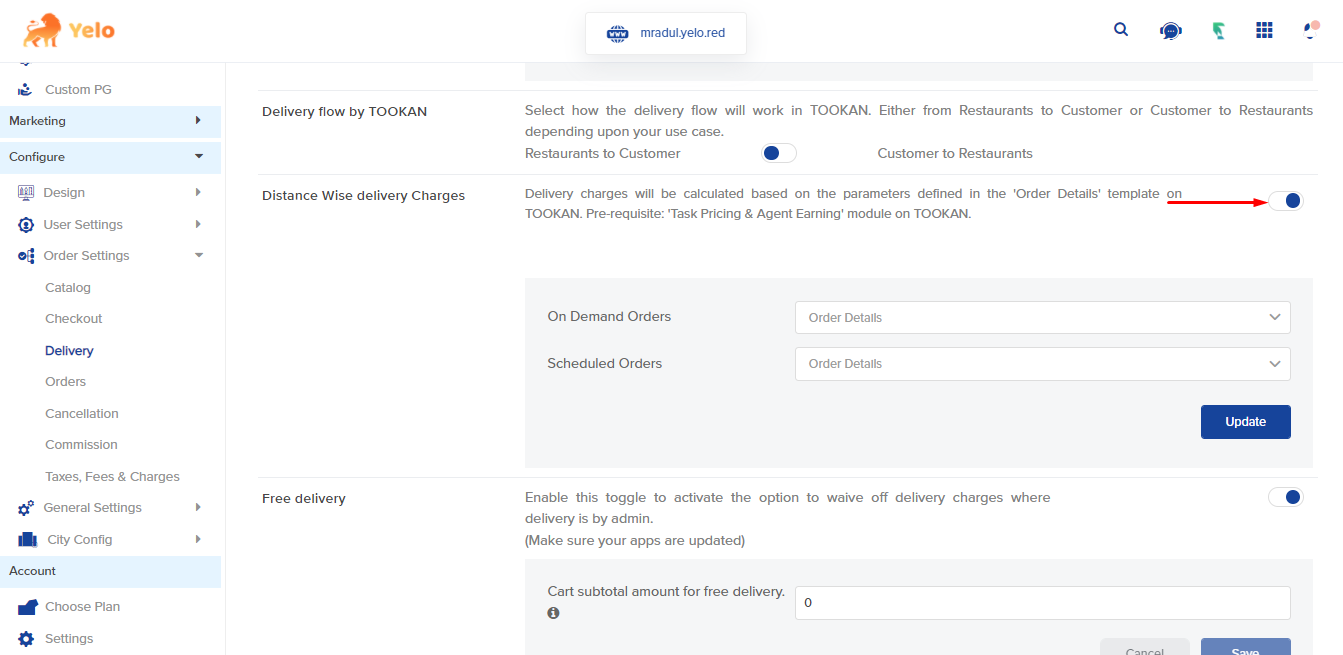Open the user profile avatar icon
This screenshot has width=1343, height=655.
(1310, 30)
